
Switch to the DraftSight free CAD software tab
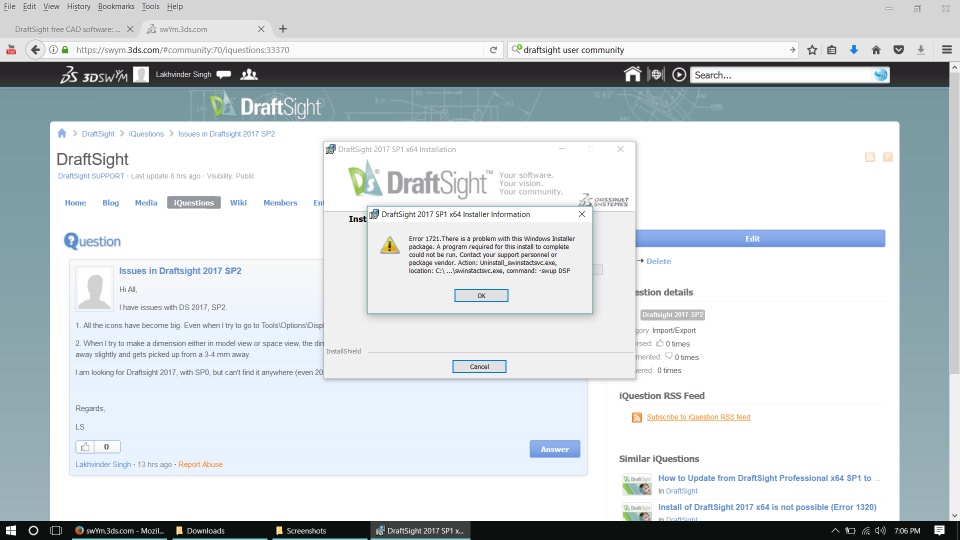click(67, 29)
